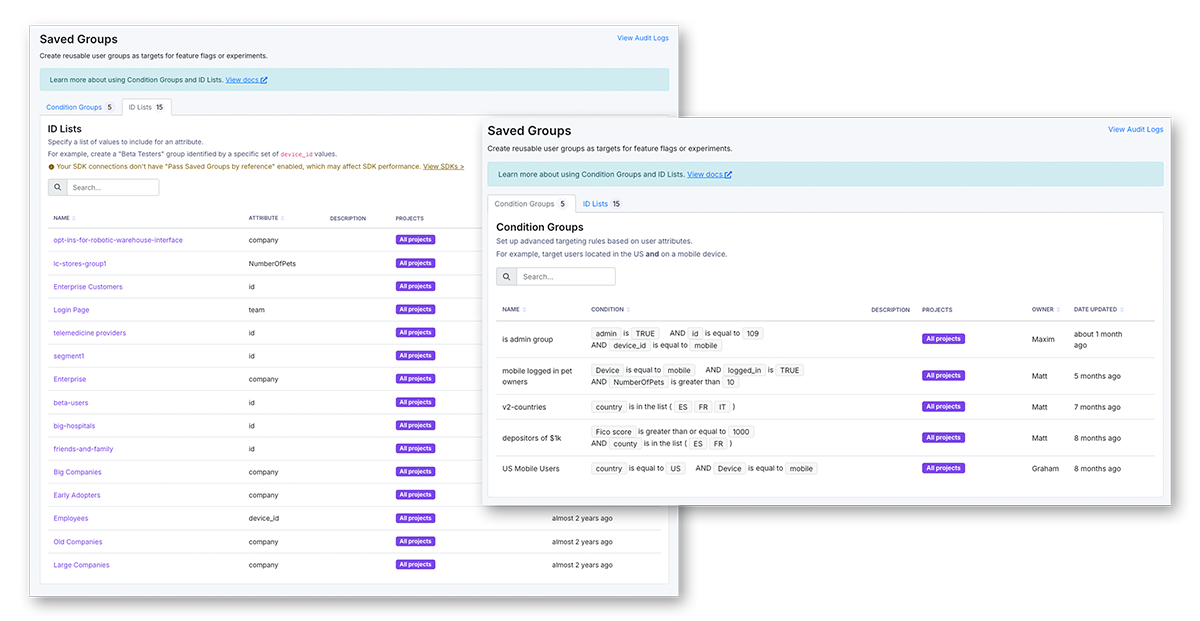
Task: Click 'device_id' attribute in Employees row
Action: (x=264, y=518)
